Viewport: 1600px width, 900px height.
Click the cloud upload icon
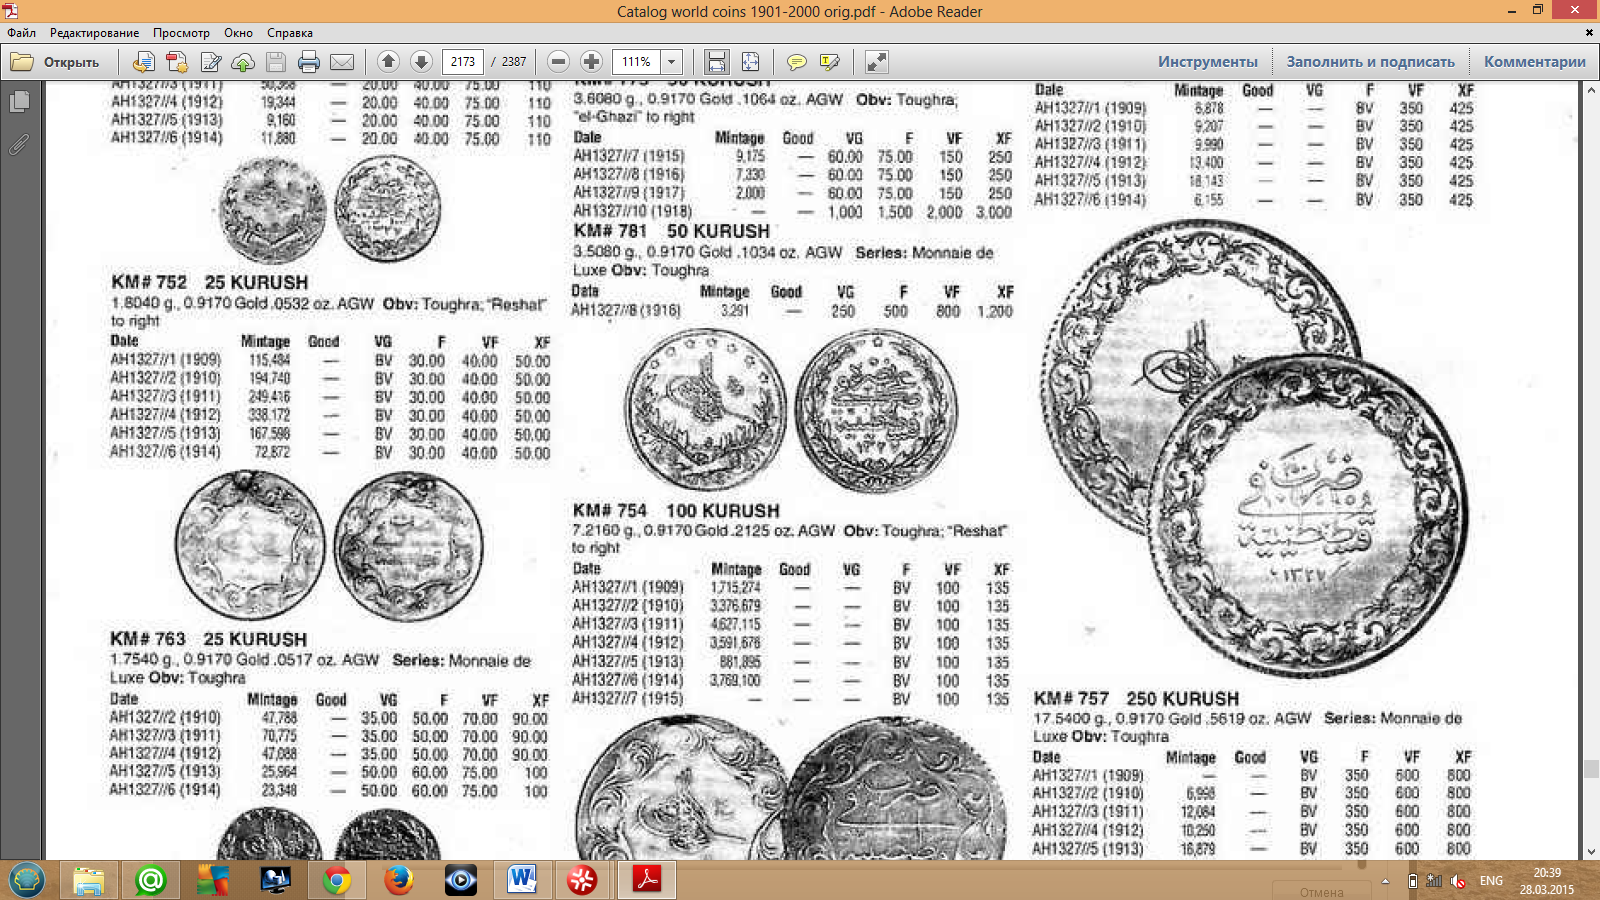pyautogui.click(x=243, y=62)
